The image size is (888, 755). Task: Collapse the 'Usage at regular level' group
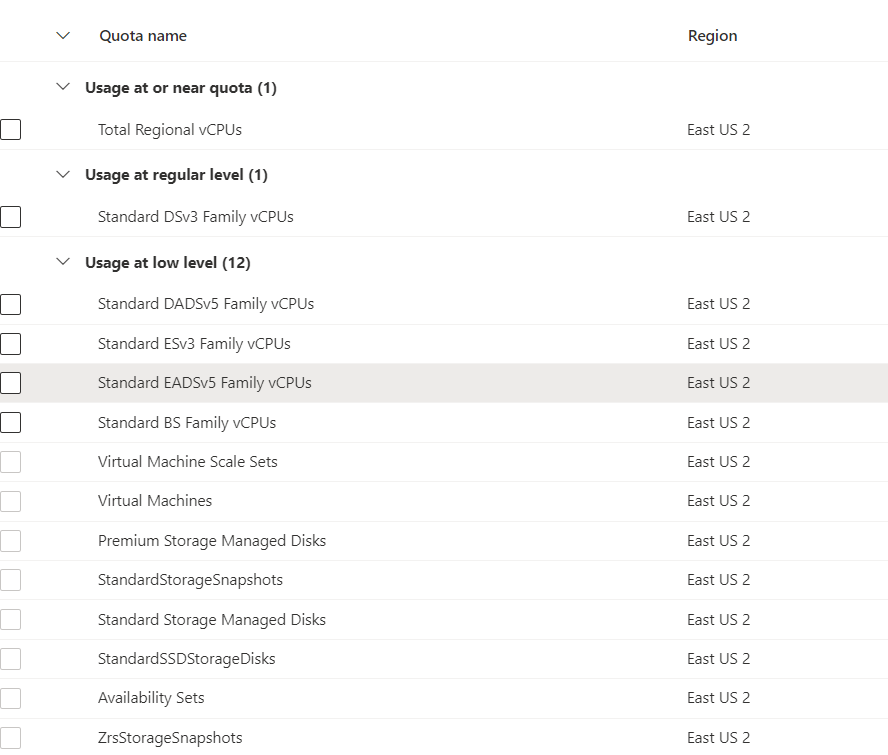(63, 174)
